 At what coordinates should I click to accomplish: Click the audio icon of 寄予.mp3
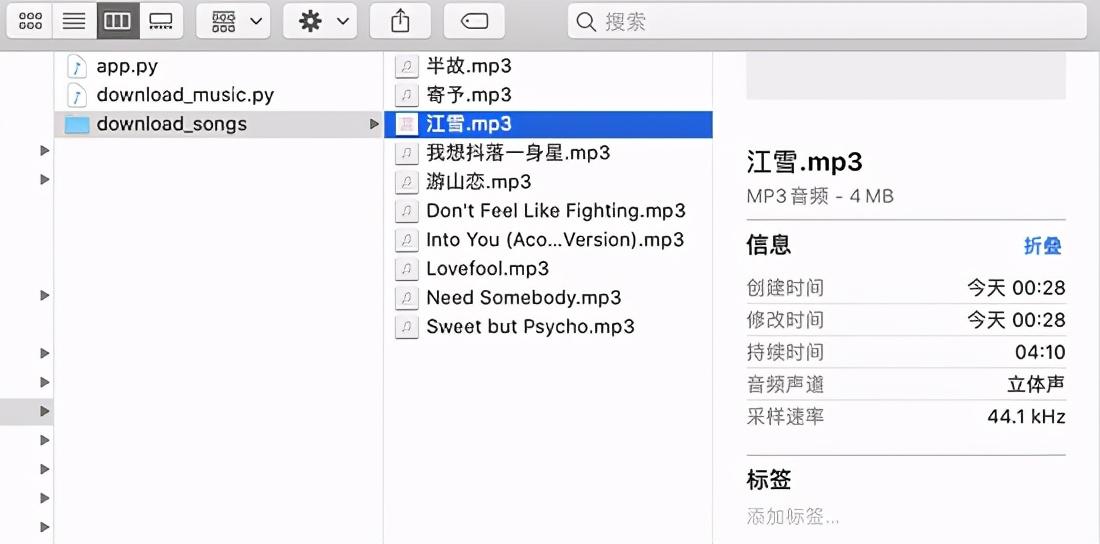406,95
